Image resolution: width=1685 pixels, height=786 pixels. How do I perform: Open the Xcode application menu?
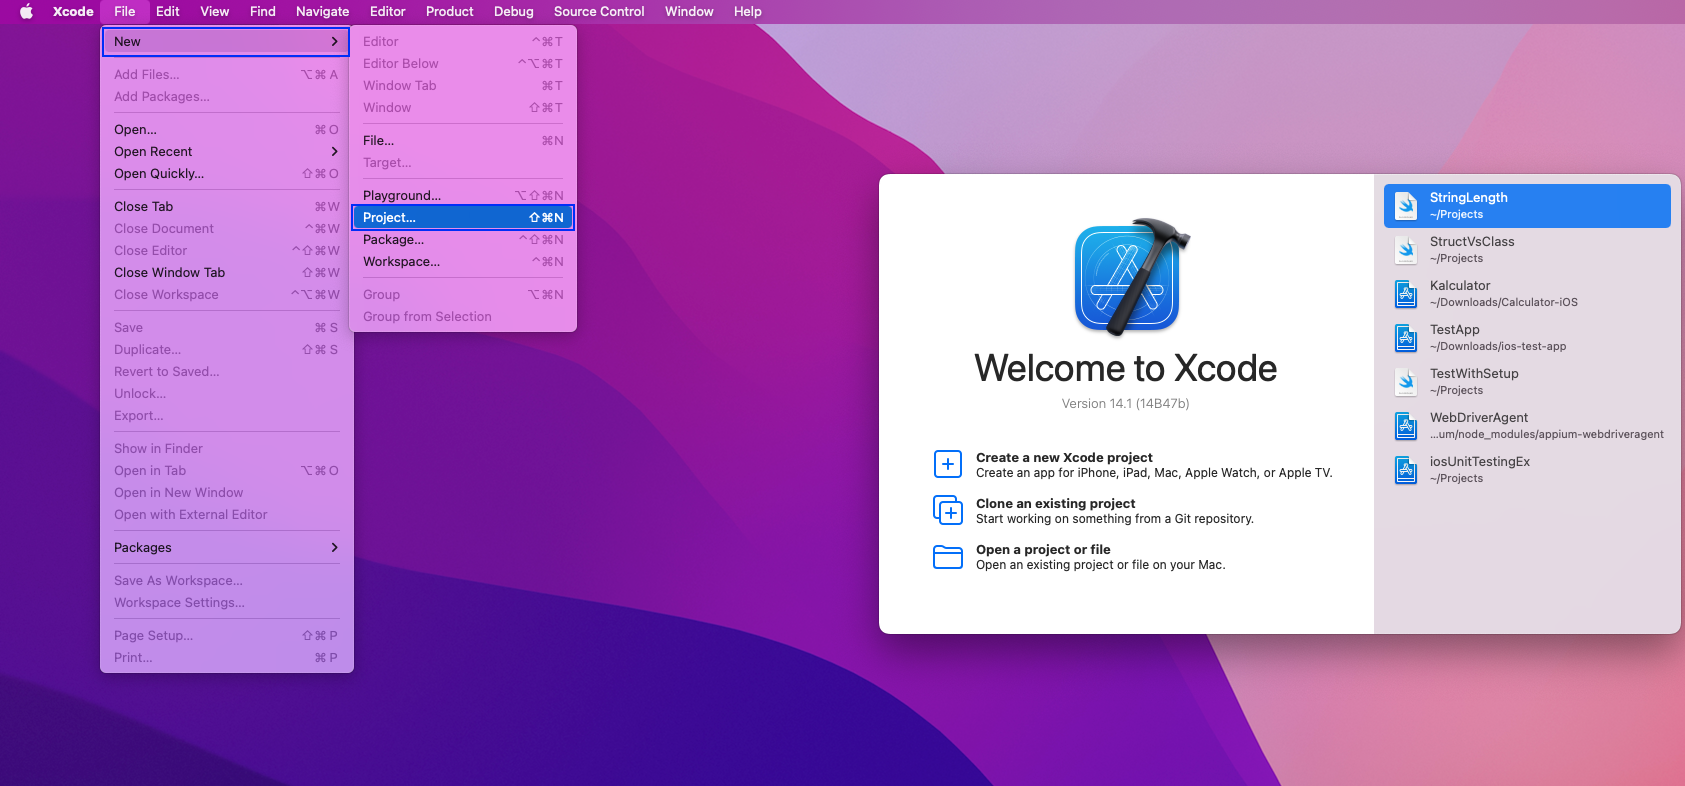coord(73,12)
